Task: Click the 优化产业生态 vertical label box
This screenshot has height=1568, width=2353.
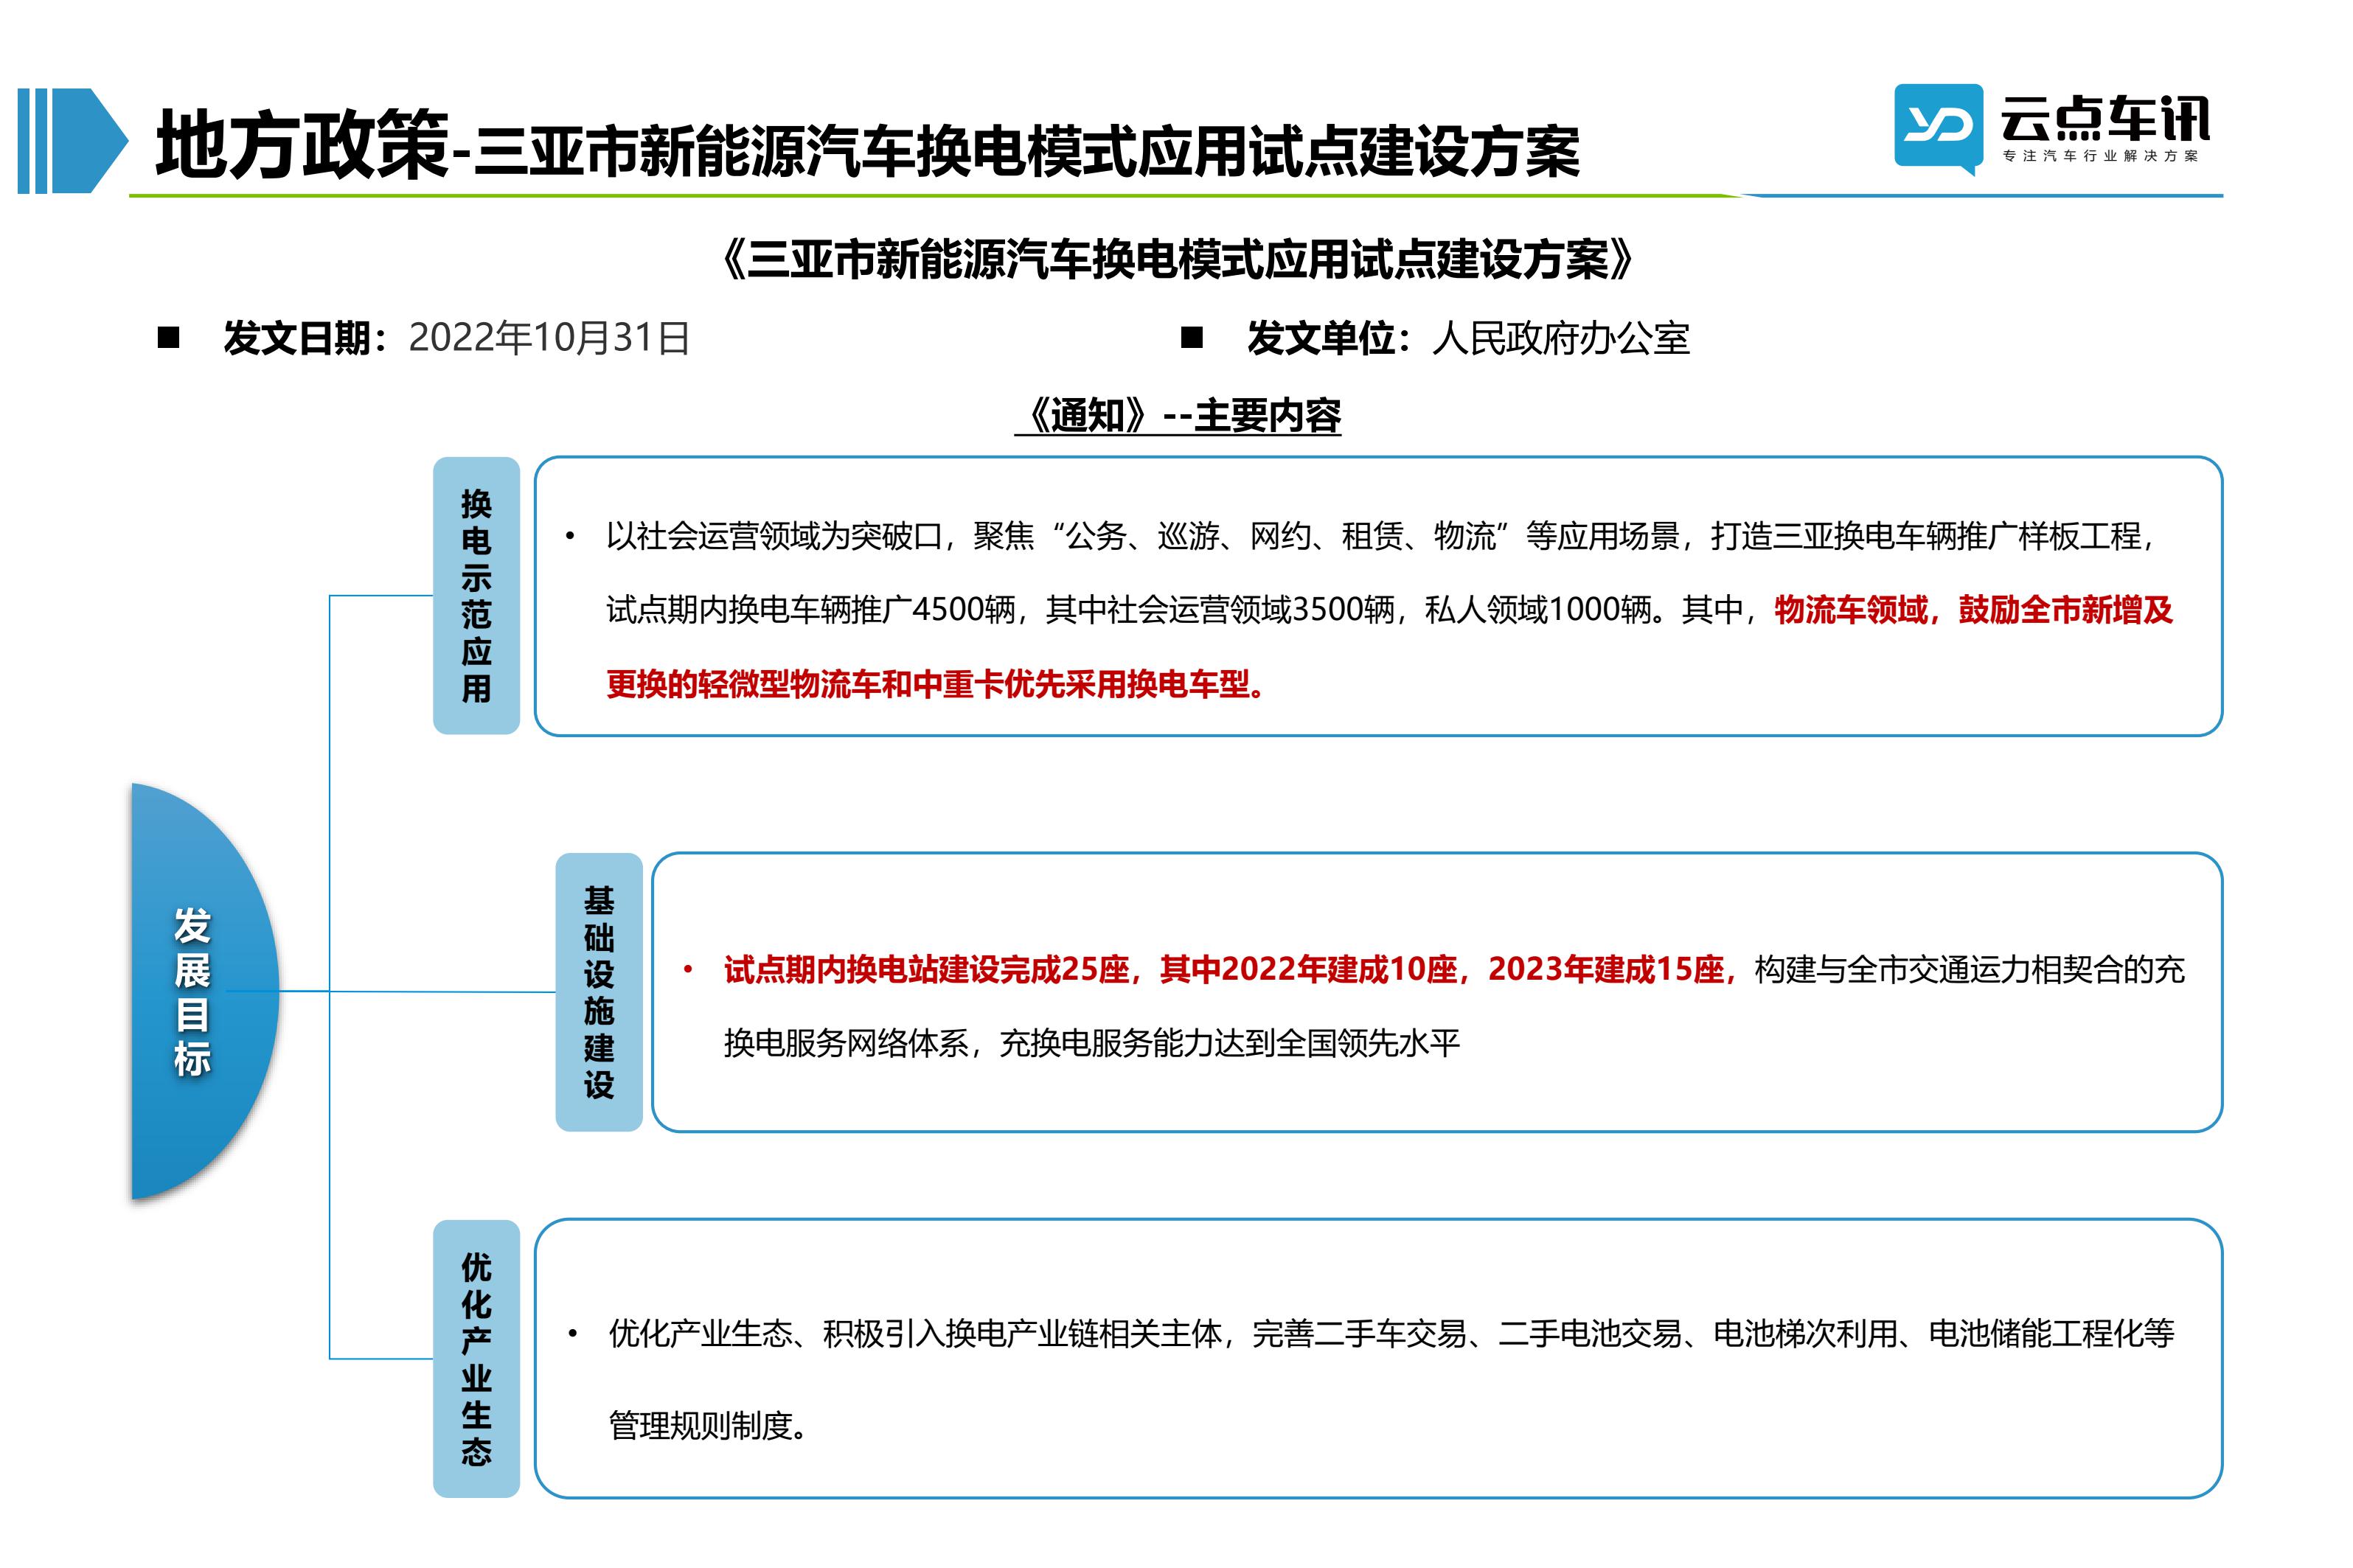Action: click(476, 1358)
